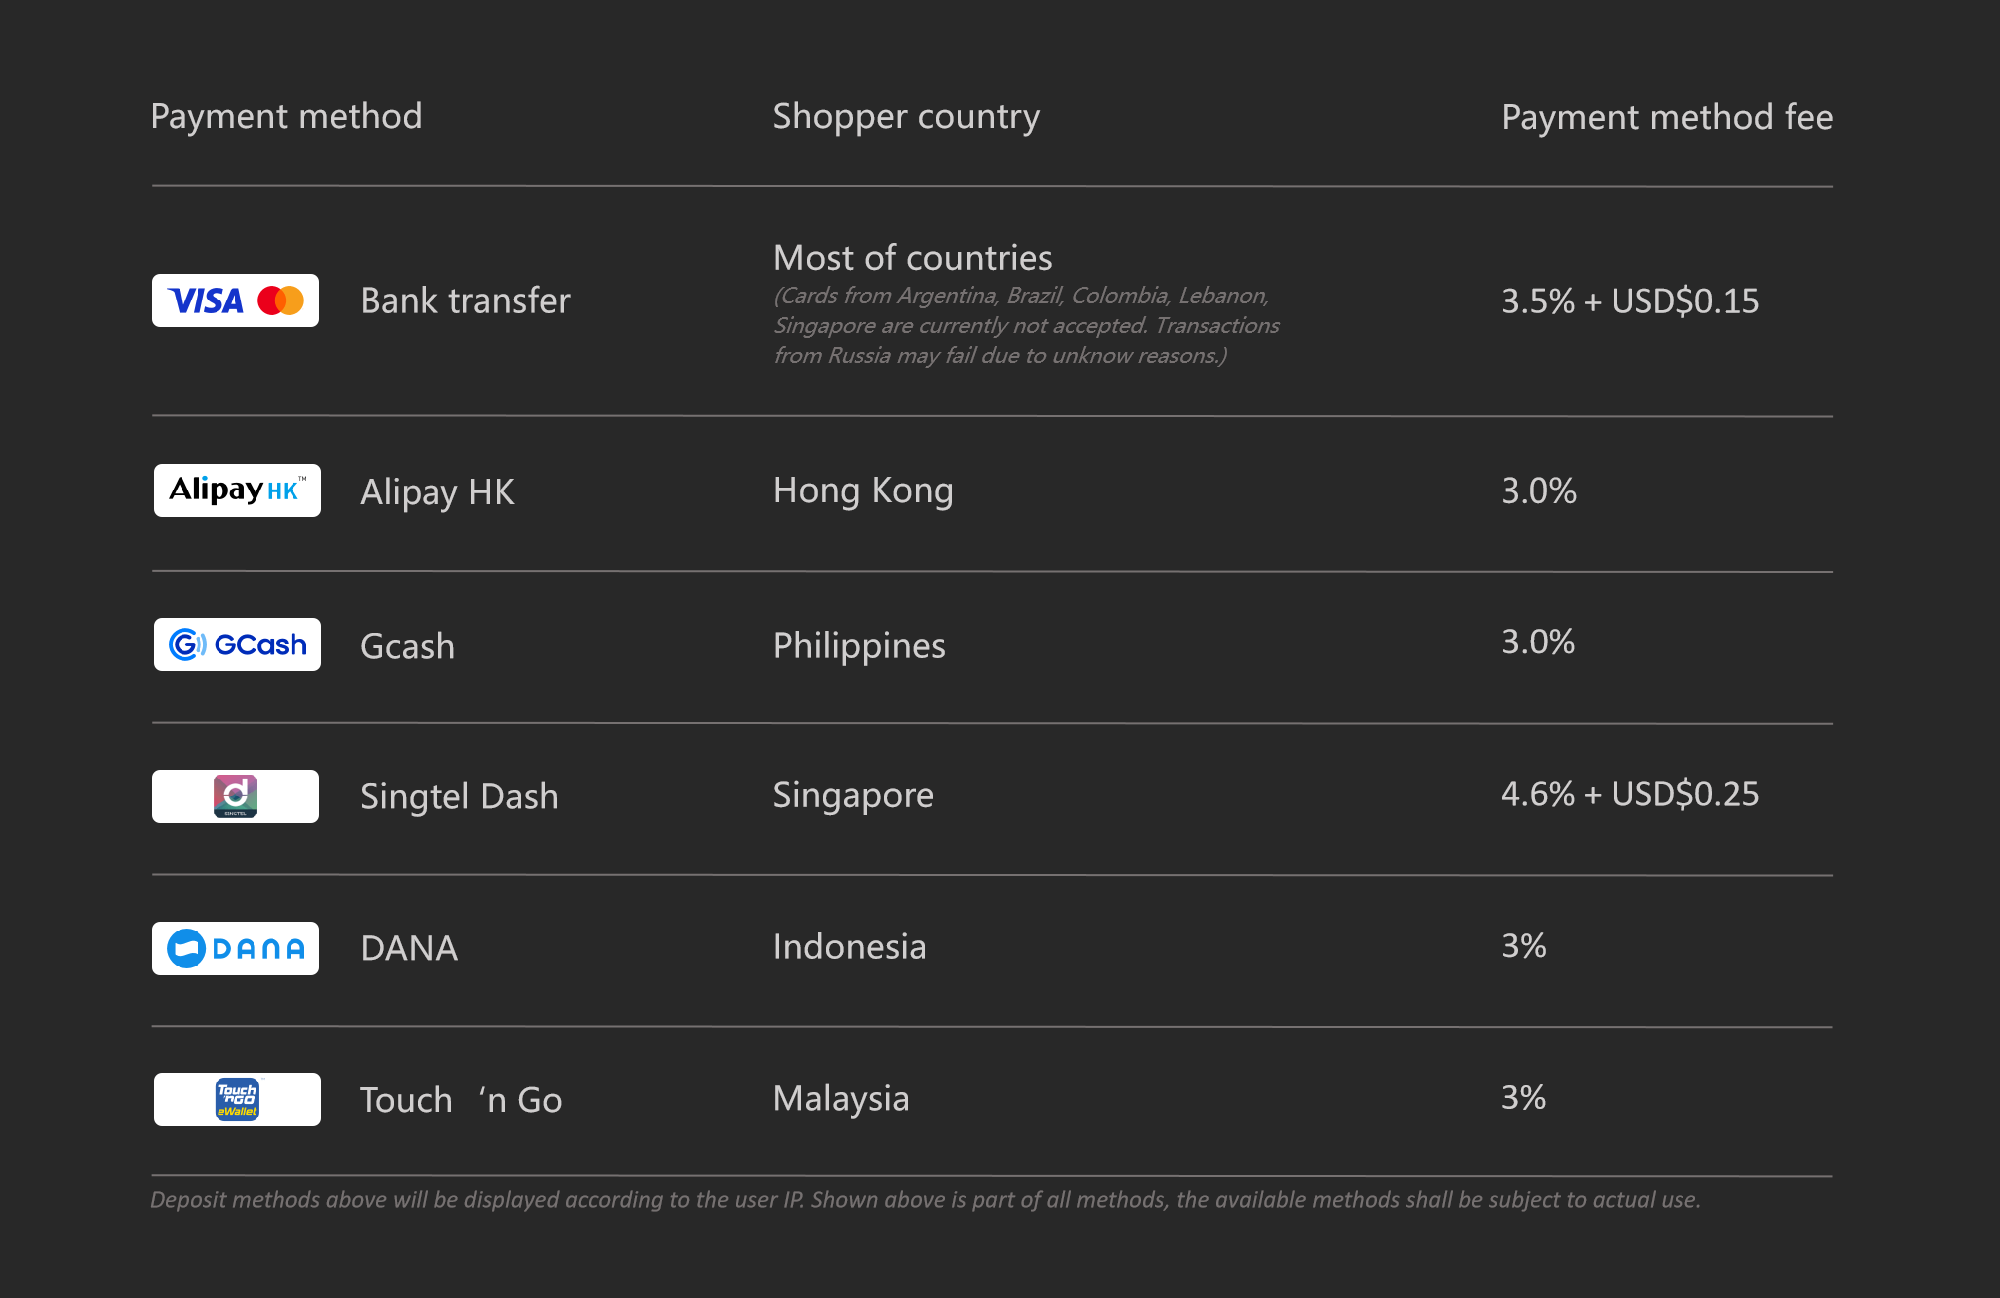This screenshot has height=1298, width=2000.
Task: Choose the Singtel Dash method name
Action: (x=459, y=796)
